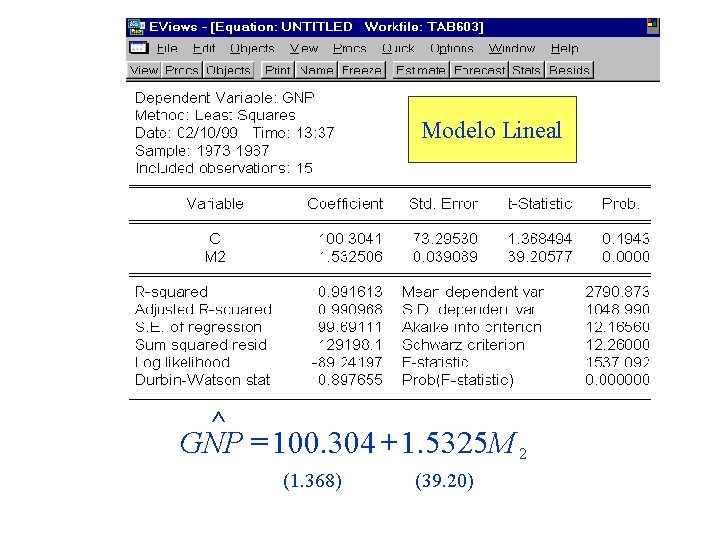Click the Durbin-Watson stat label
This screenshot has width=720, height=540.
202,380
